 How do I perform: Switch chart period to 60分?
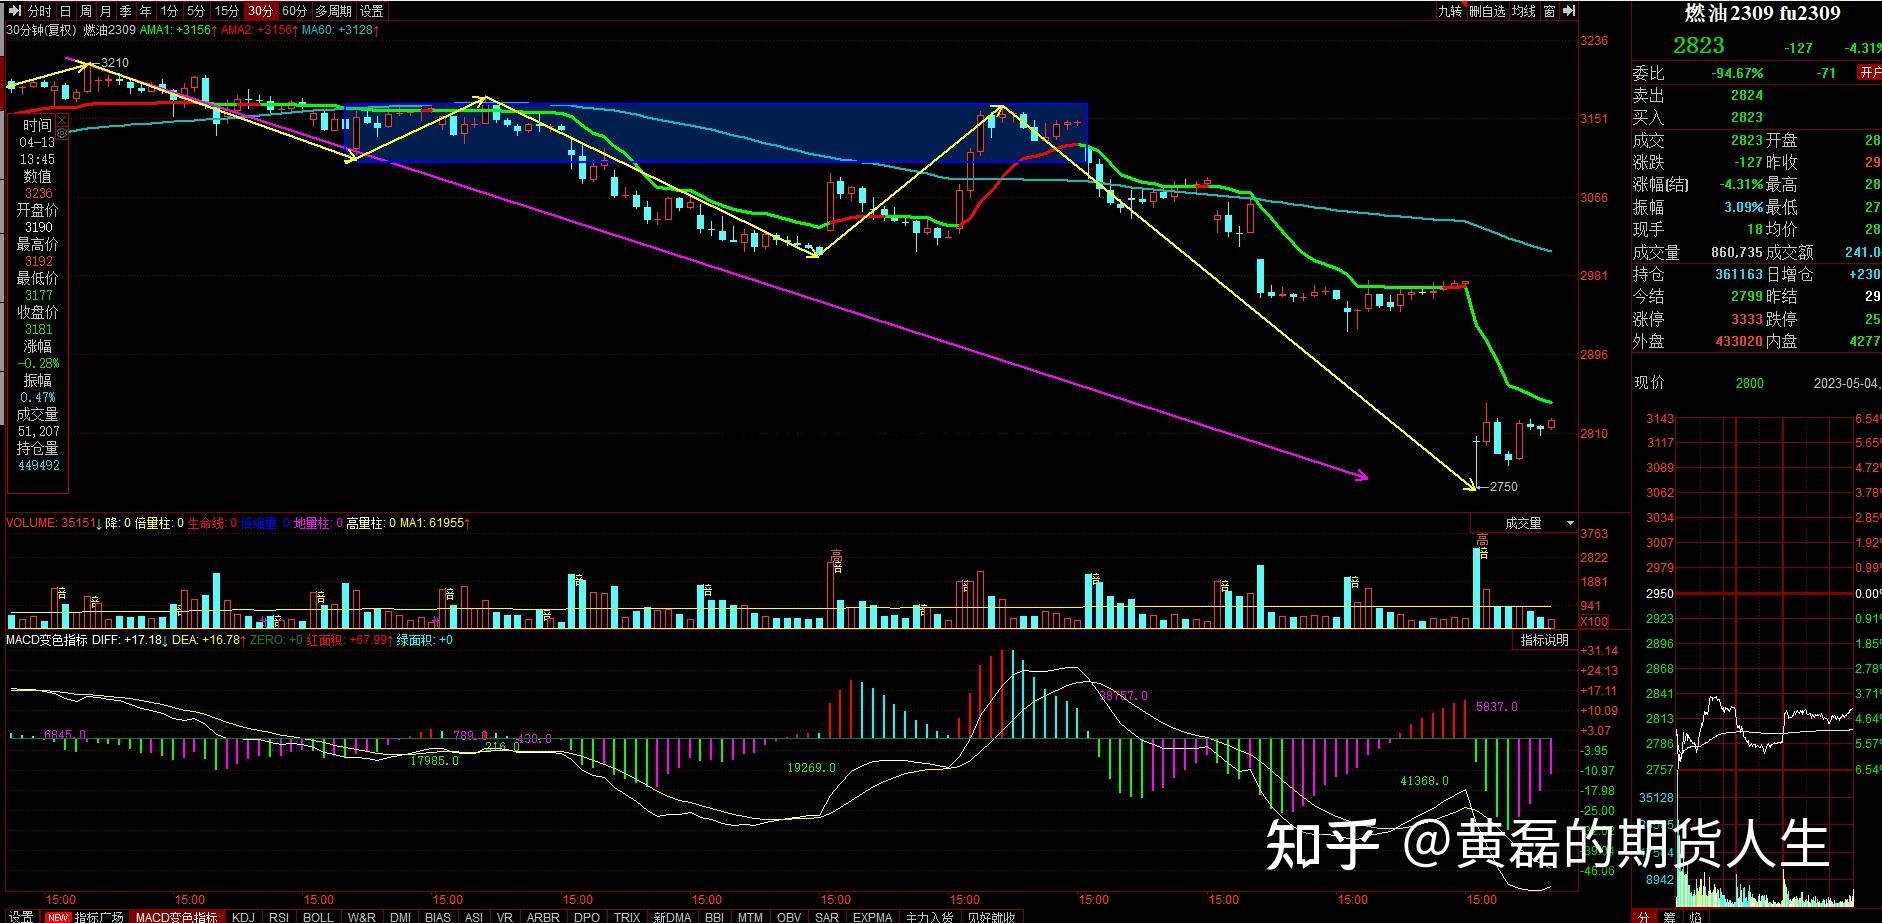pyautogui.click(x=294, y=11)
